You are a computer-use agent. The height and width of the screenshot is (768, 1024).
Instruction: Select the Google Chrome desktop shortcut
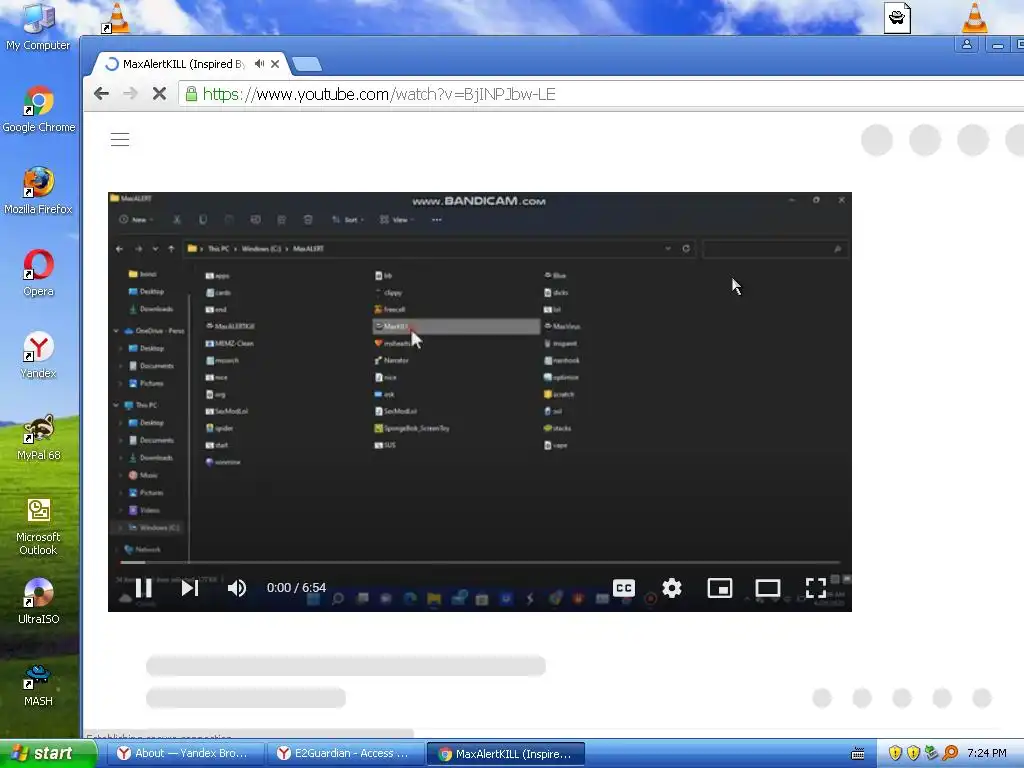click(x=39, y=110)
